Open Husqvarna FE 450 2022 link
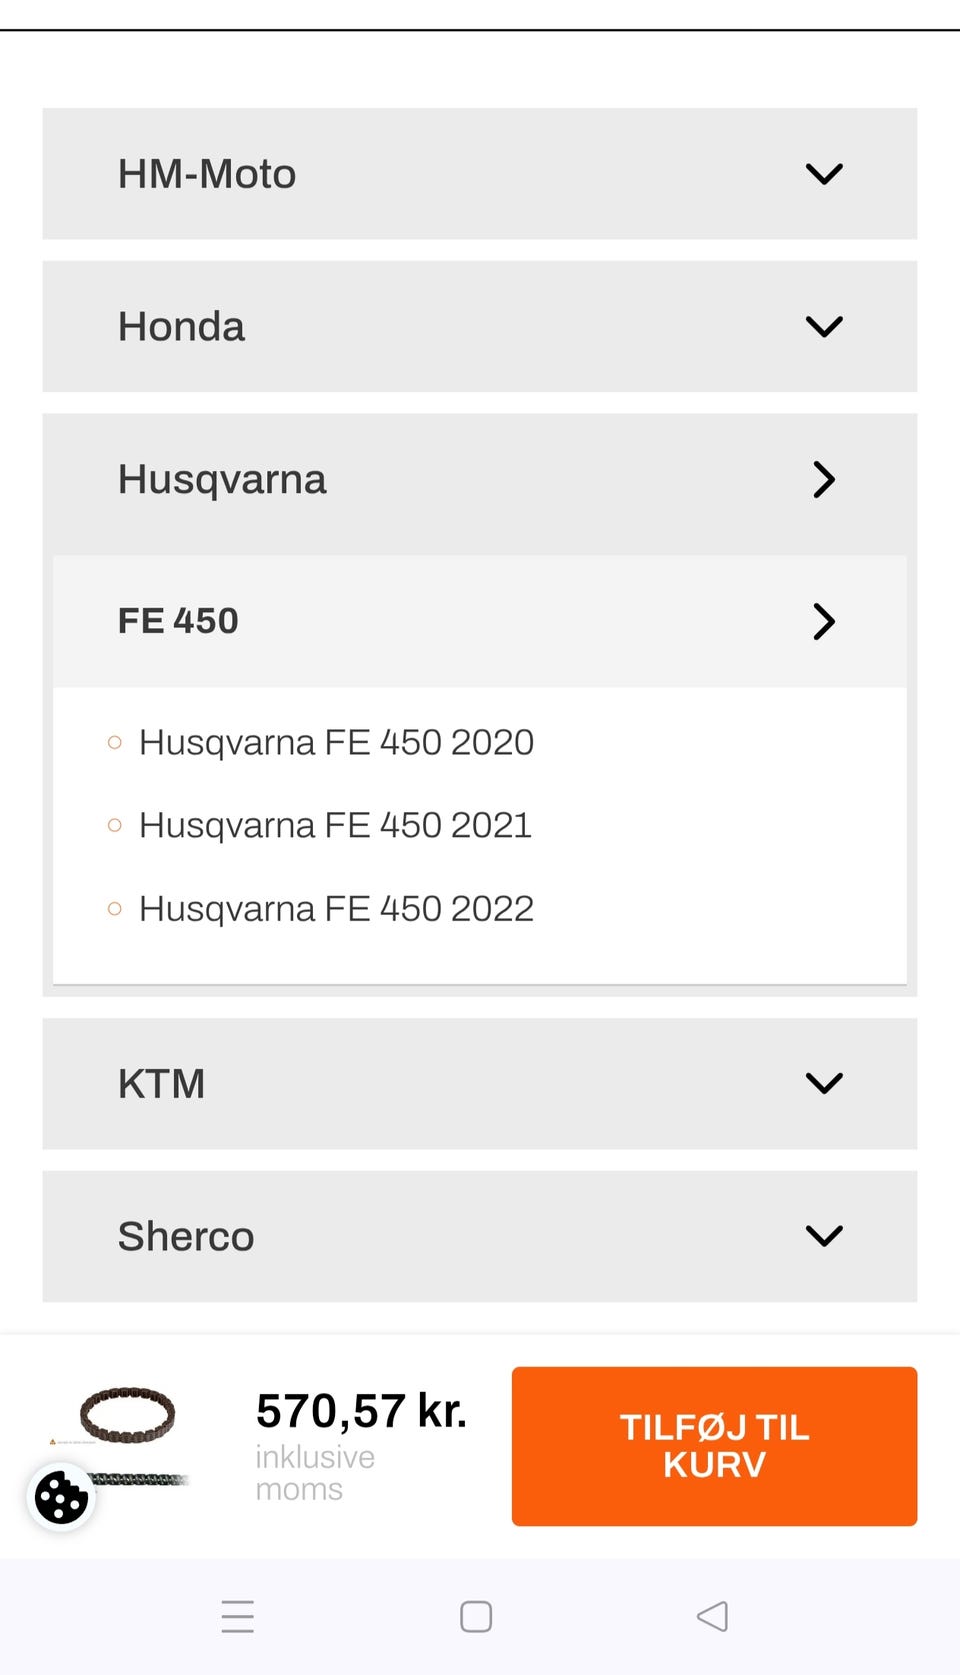Viewport: 960px width, 1675px height. [x=336, y=909]
